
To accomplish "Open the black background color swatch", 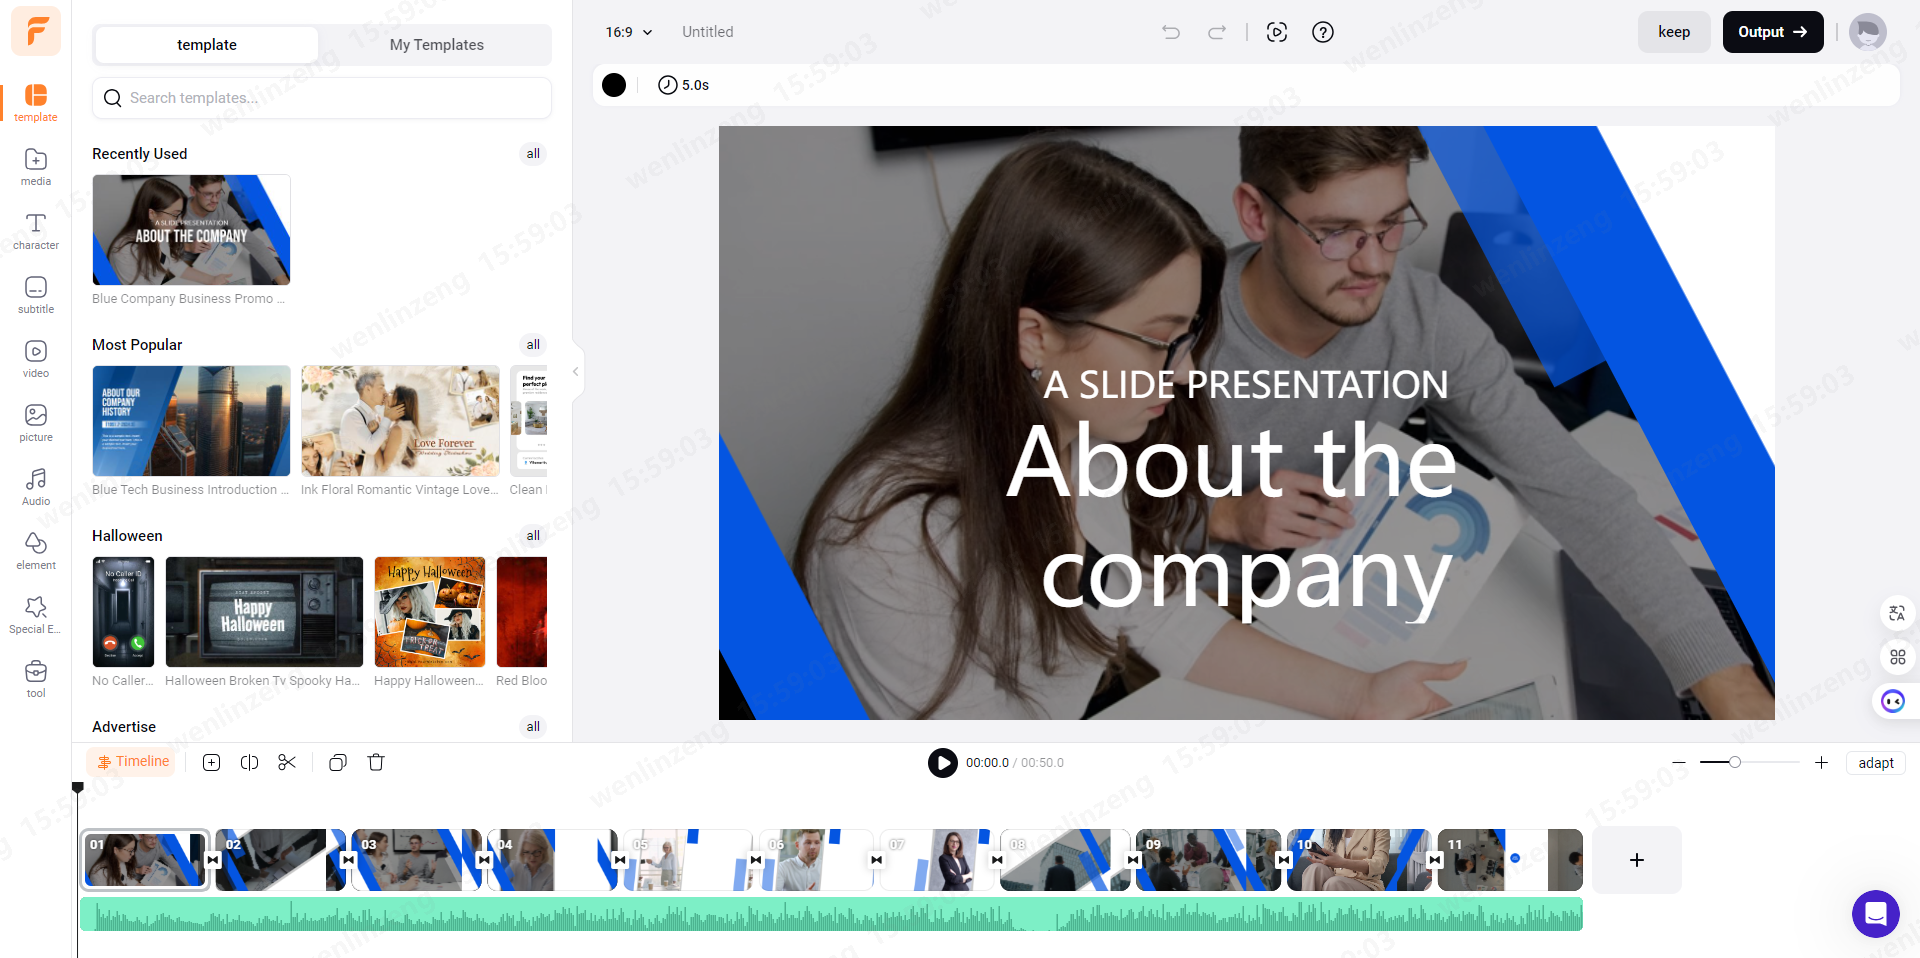I will point(614,85).
